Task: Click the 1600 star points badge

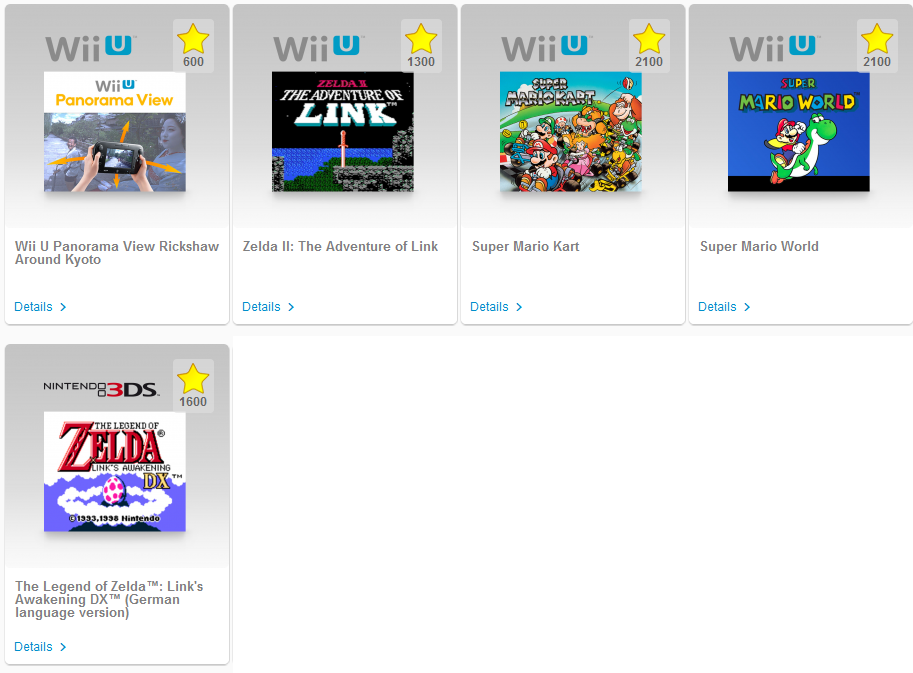Action: pos(193,386)
